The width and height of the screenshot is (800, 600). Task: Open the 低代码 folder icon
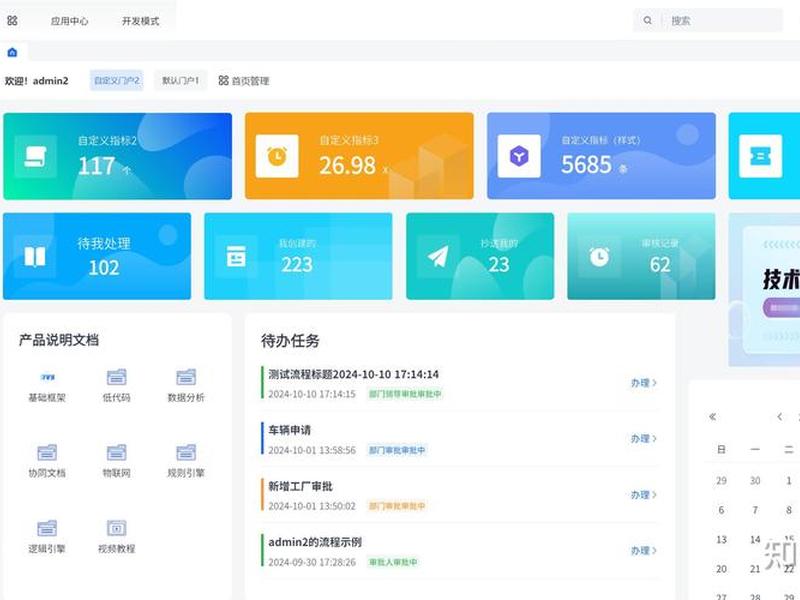click(116, 377)
